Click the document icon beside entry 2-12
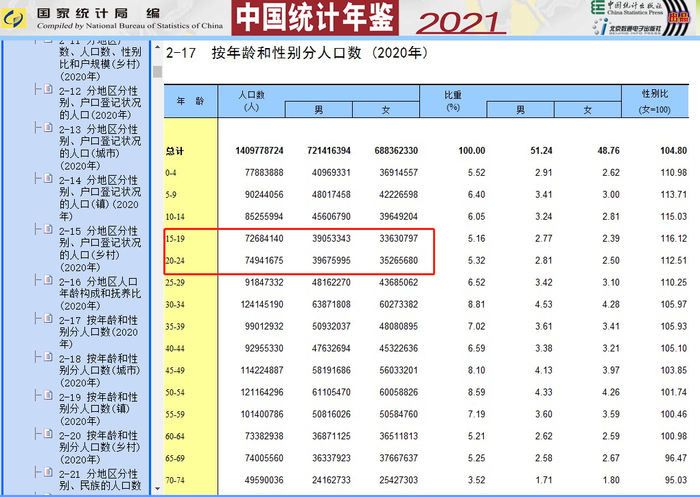700x497 pixels. (47, 91)
